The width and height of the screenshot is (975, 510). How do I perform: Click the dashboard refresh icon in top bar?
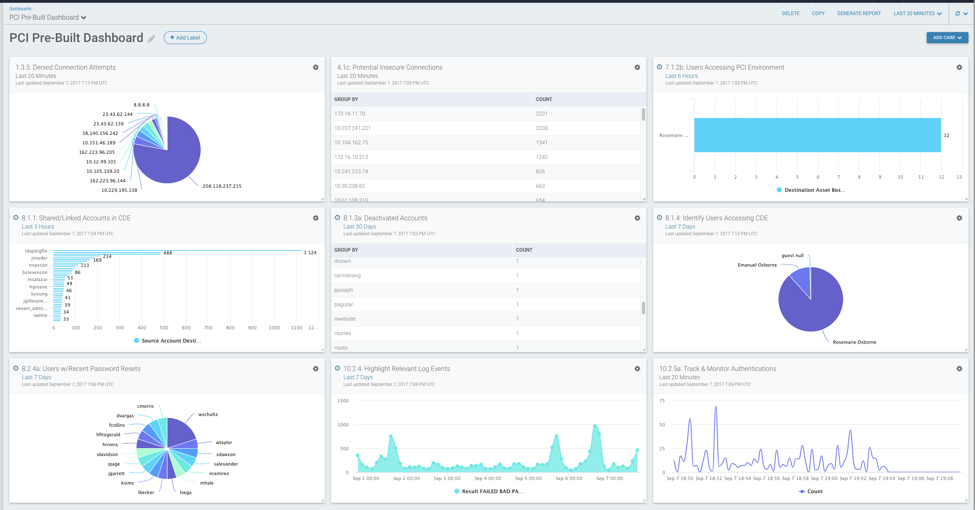957,14
